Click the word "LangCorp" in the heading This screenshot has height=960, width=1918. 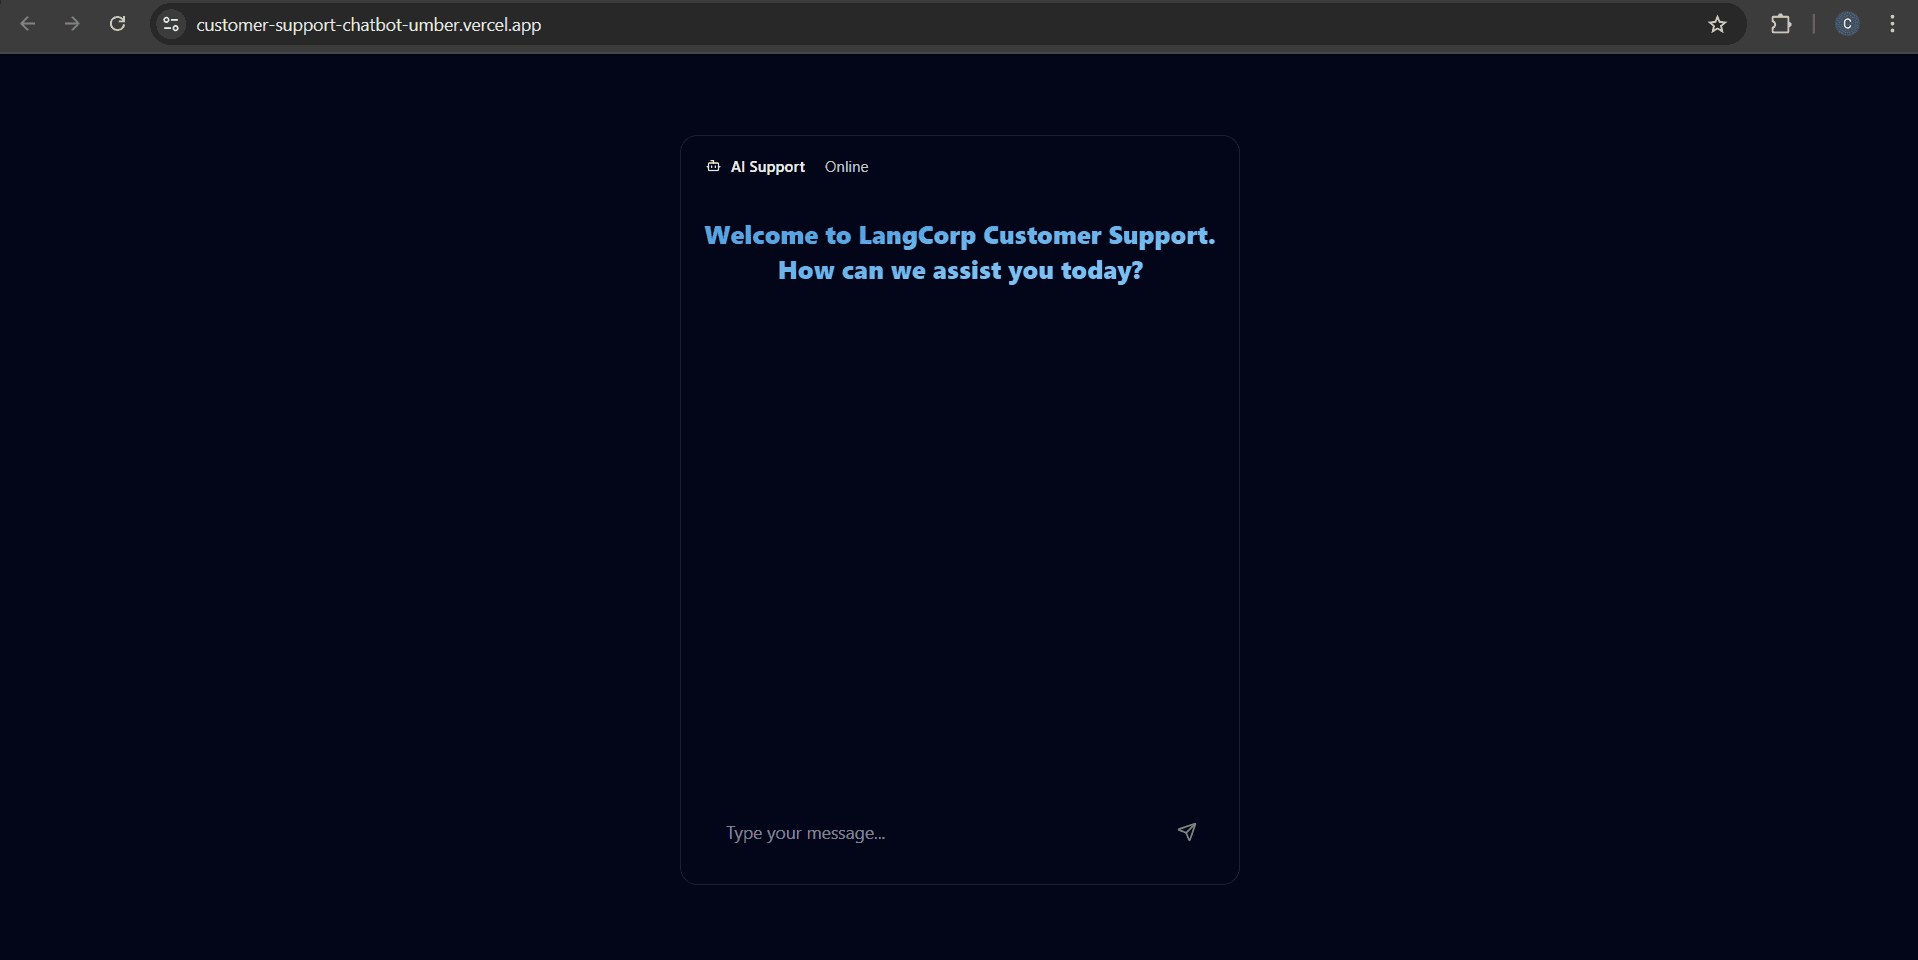[916, 236]
